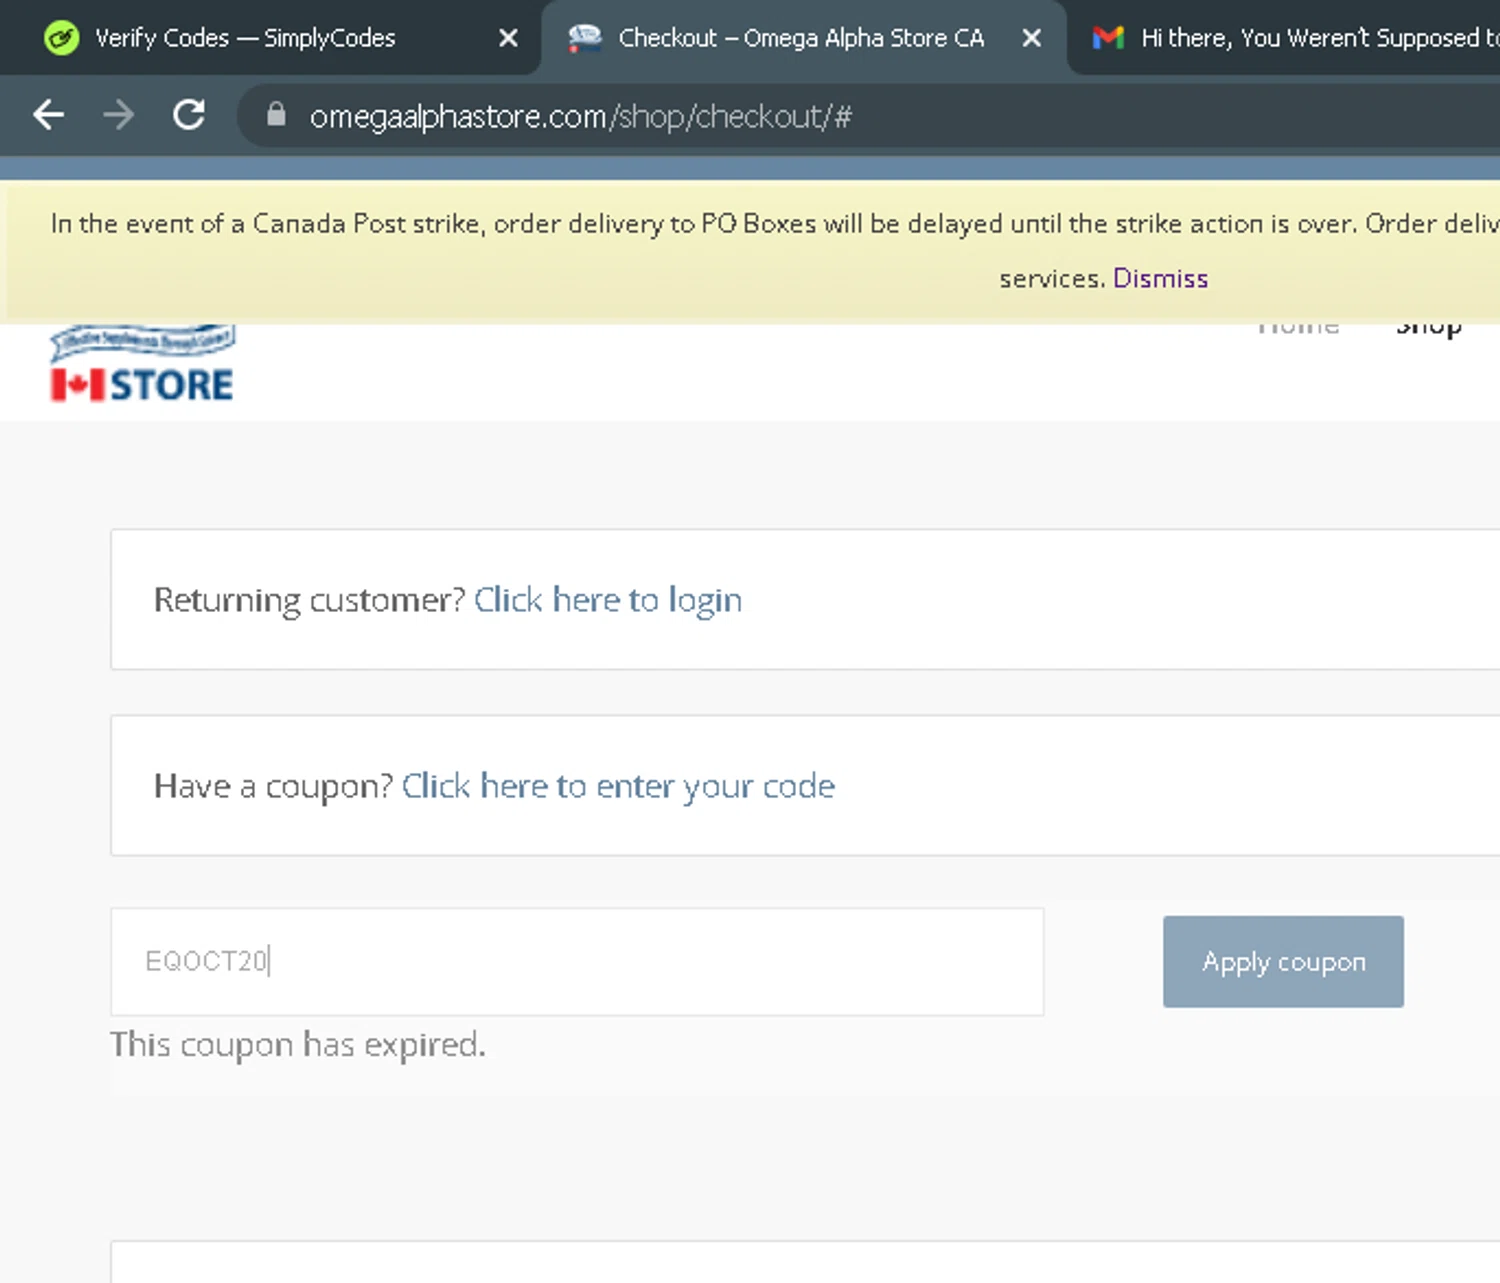Click the Omega Alpha STORE logo
The height and width of the screenshot is (1283, 1500).
[142, 363]
